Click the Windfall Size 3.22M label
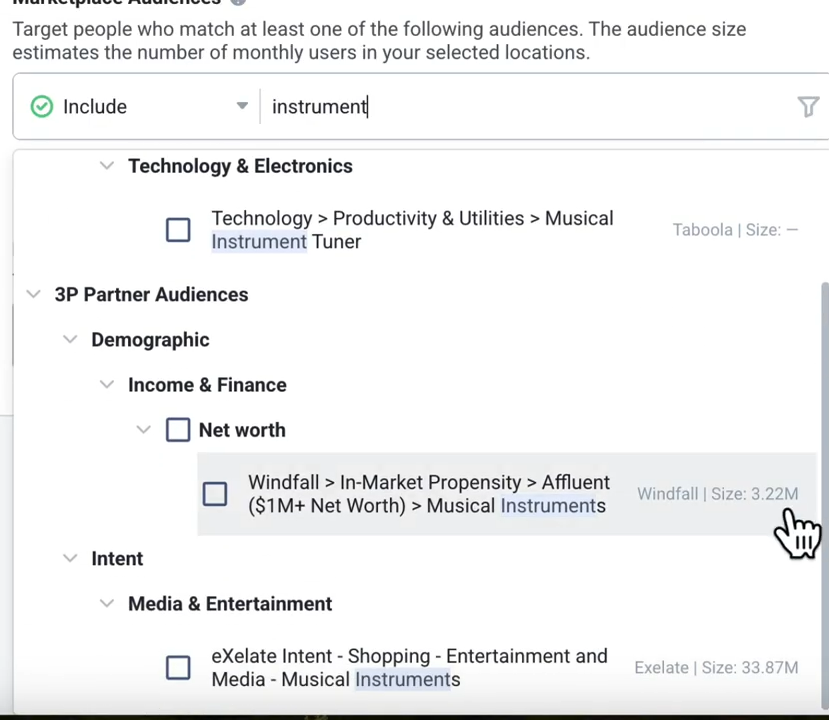This screenshot has width=829, height=720. (717, 494)
